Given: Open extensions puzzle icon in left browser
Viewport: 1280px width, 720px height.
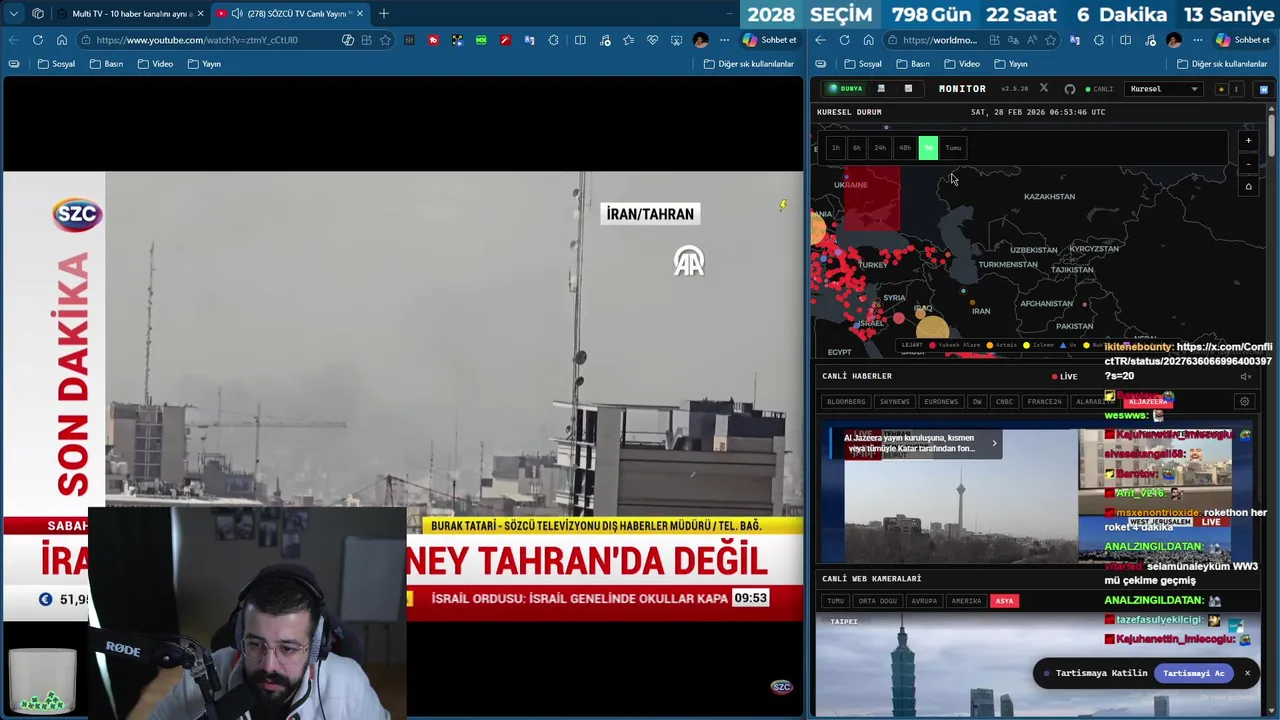Looking at the screenshot, I should point(554,40).
